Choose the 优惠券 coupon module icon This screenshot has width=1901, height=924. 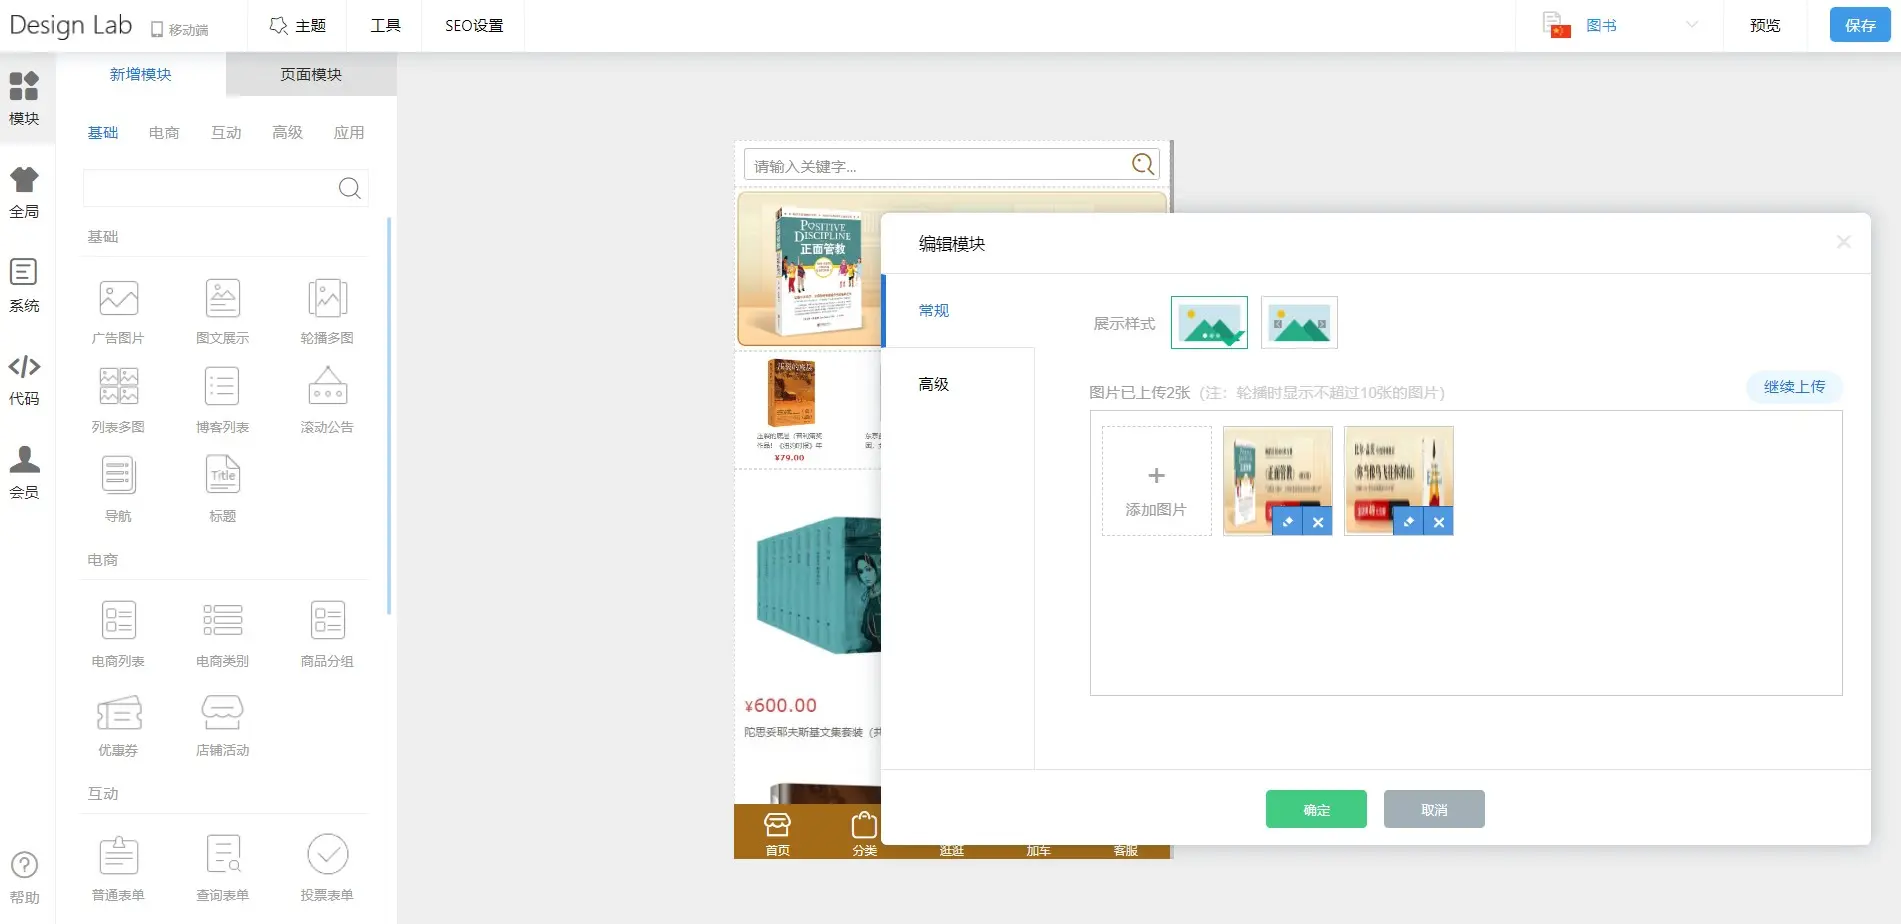118,713
